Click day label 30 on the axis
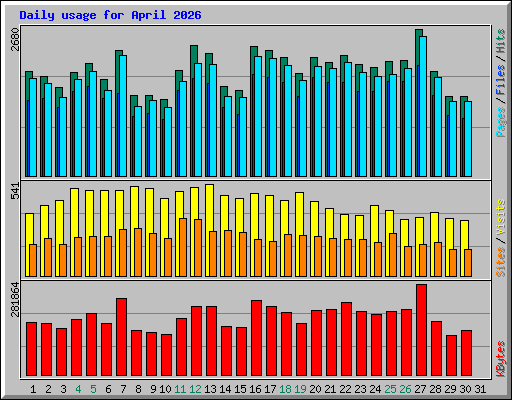This screenshot has width=512, height=400. click(x=465, y=389)
